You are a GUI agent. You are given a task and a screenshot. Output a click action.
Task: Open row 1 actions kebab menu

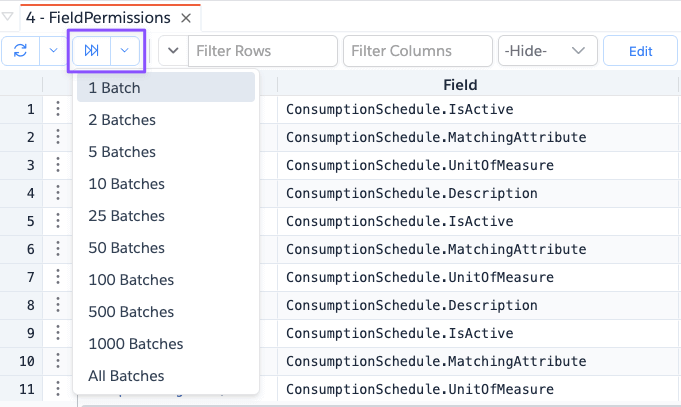click(58, 109)
